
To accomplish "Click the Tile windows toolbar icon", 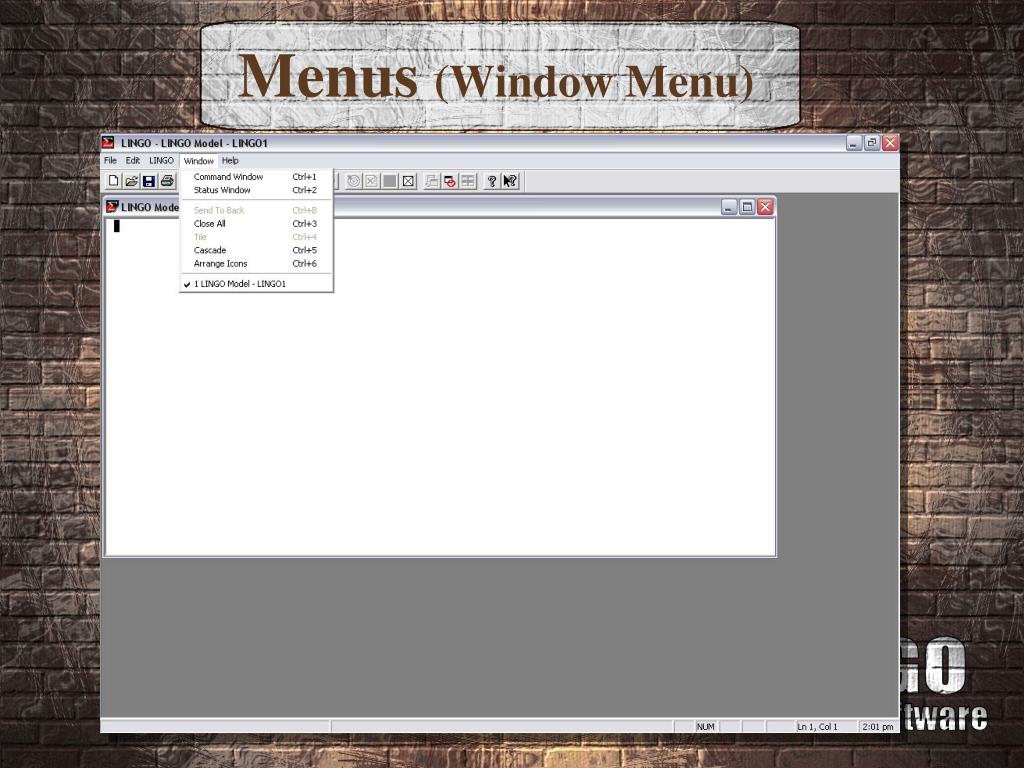I will click(x=468, y=181).
